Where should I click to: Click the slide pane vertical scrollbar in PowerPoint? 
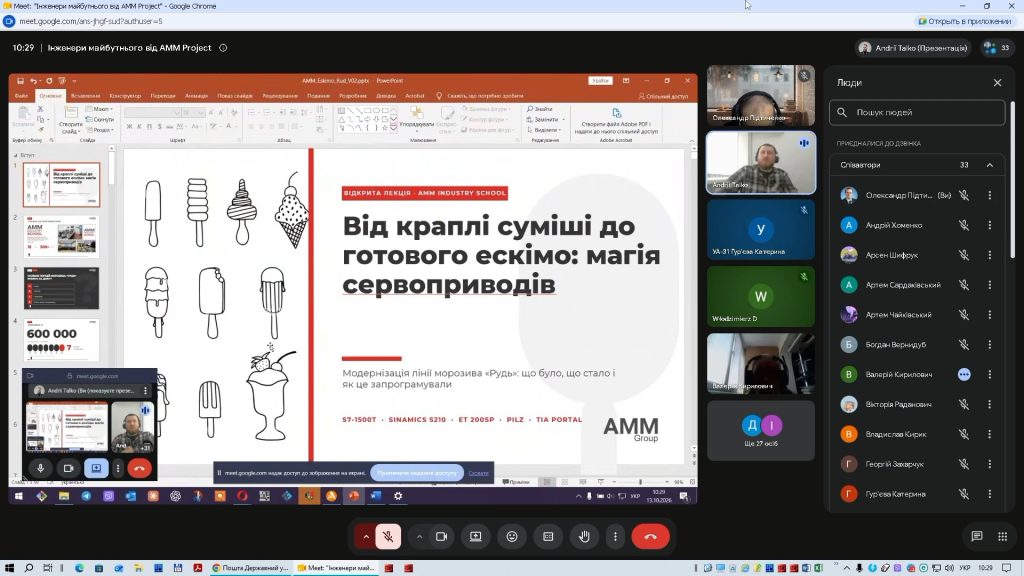[692, 302]
